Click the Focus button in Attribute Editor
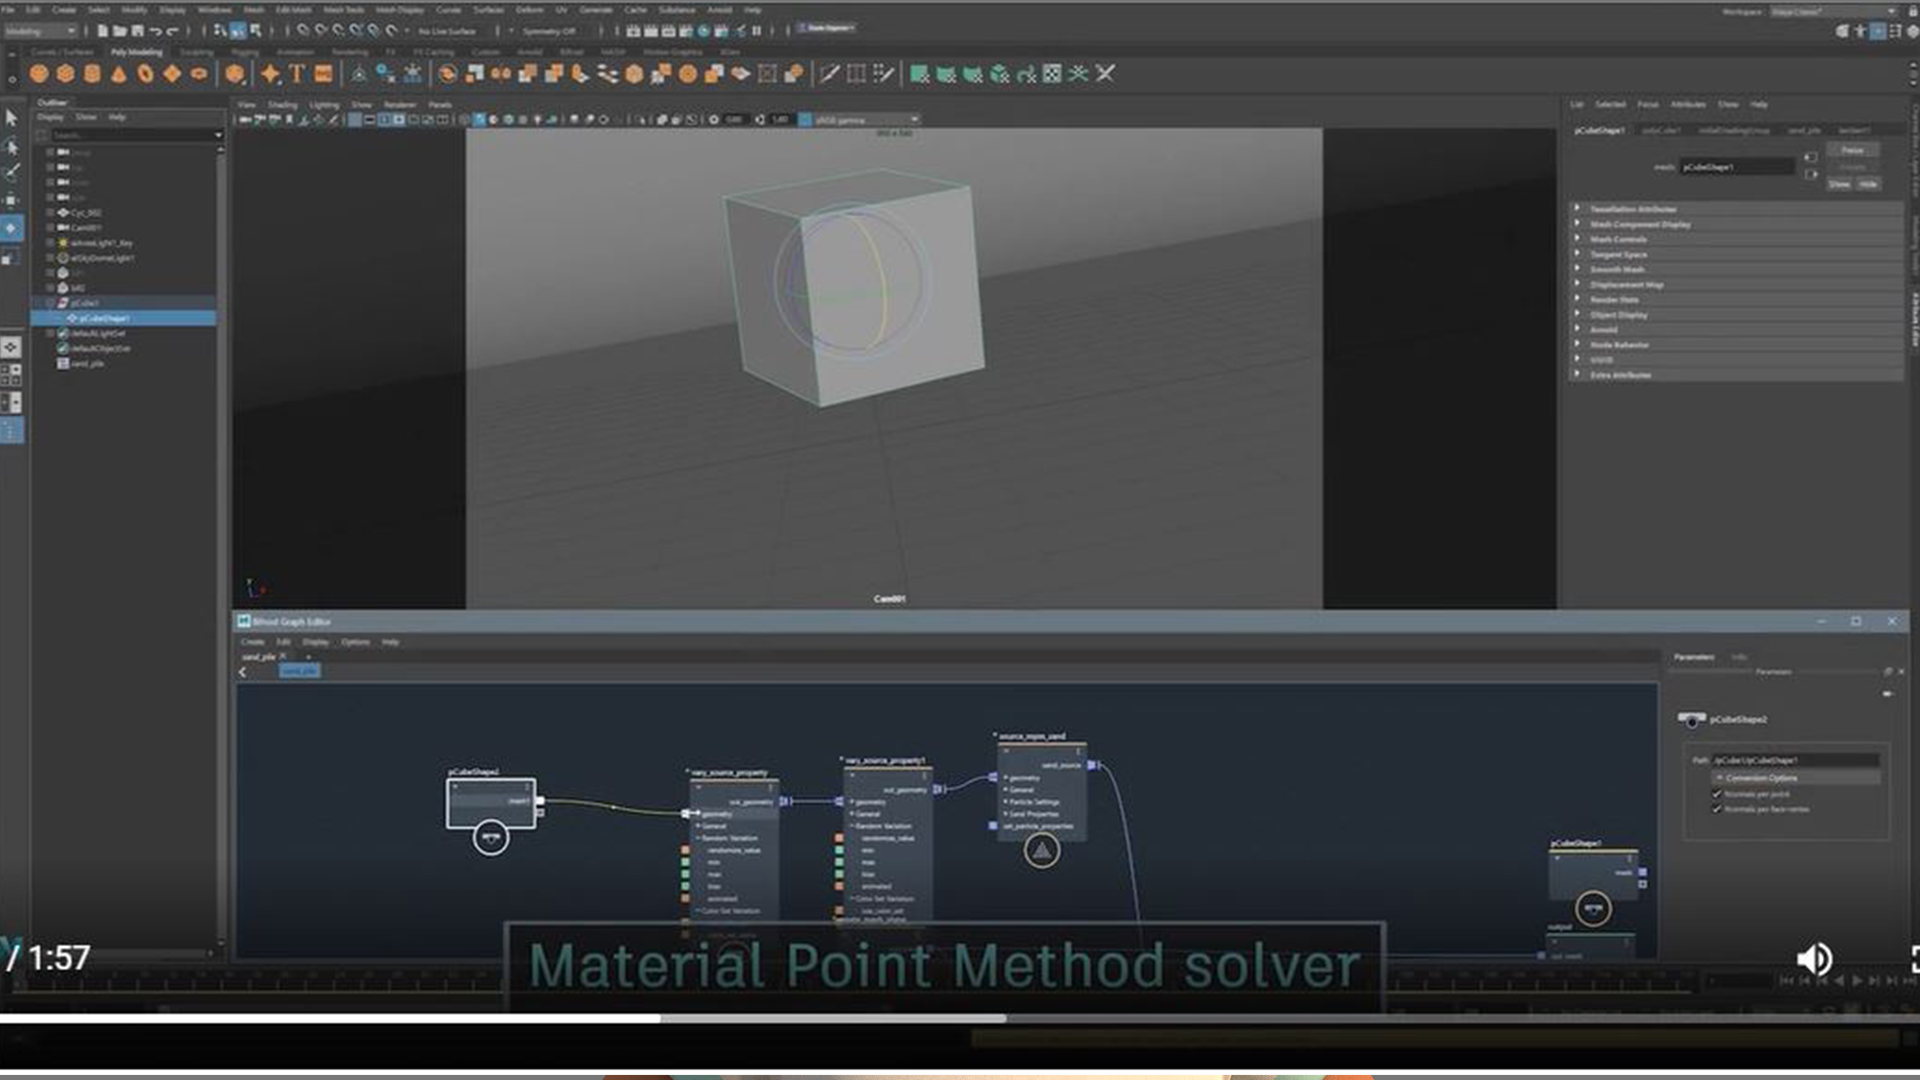 [x=1852, y=150]
